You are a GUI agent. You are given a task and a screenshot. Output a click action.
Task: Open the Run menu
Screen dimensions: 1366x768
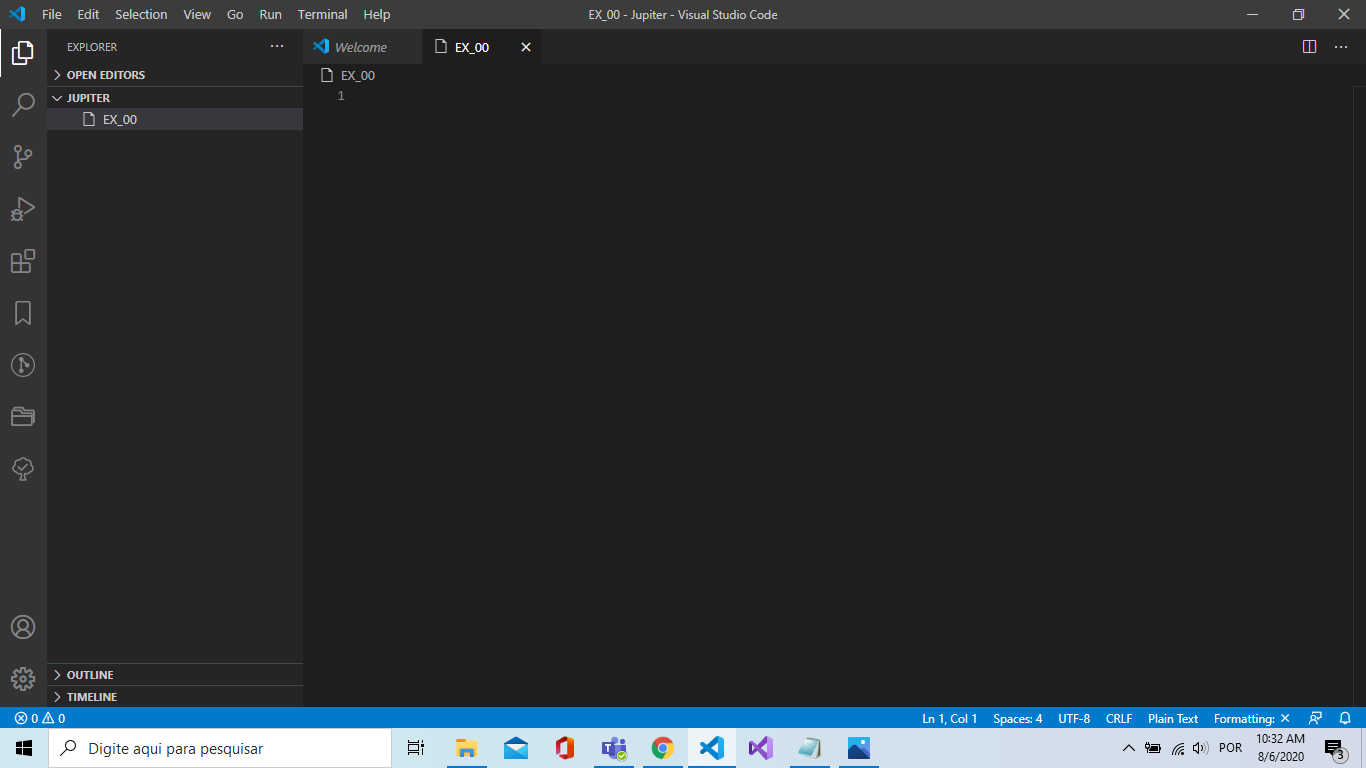coord(270,14)
